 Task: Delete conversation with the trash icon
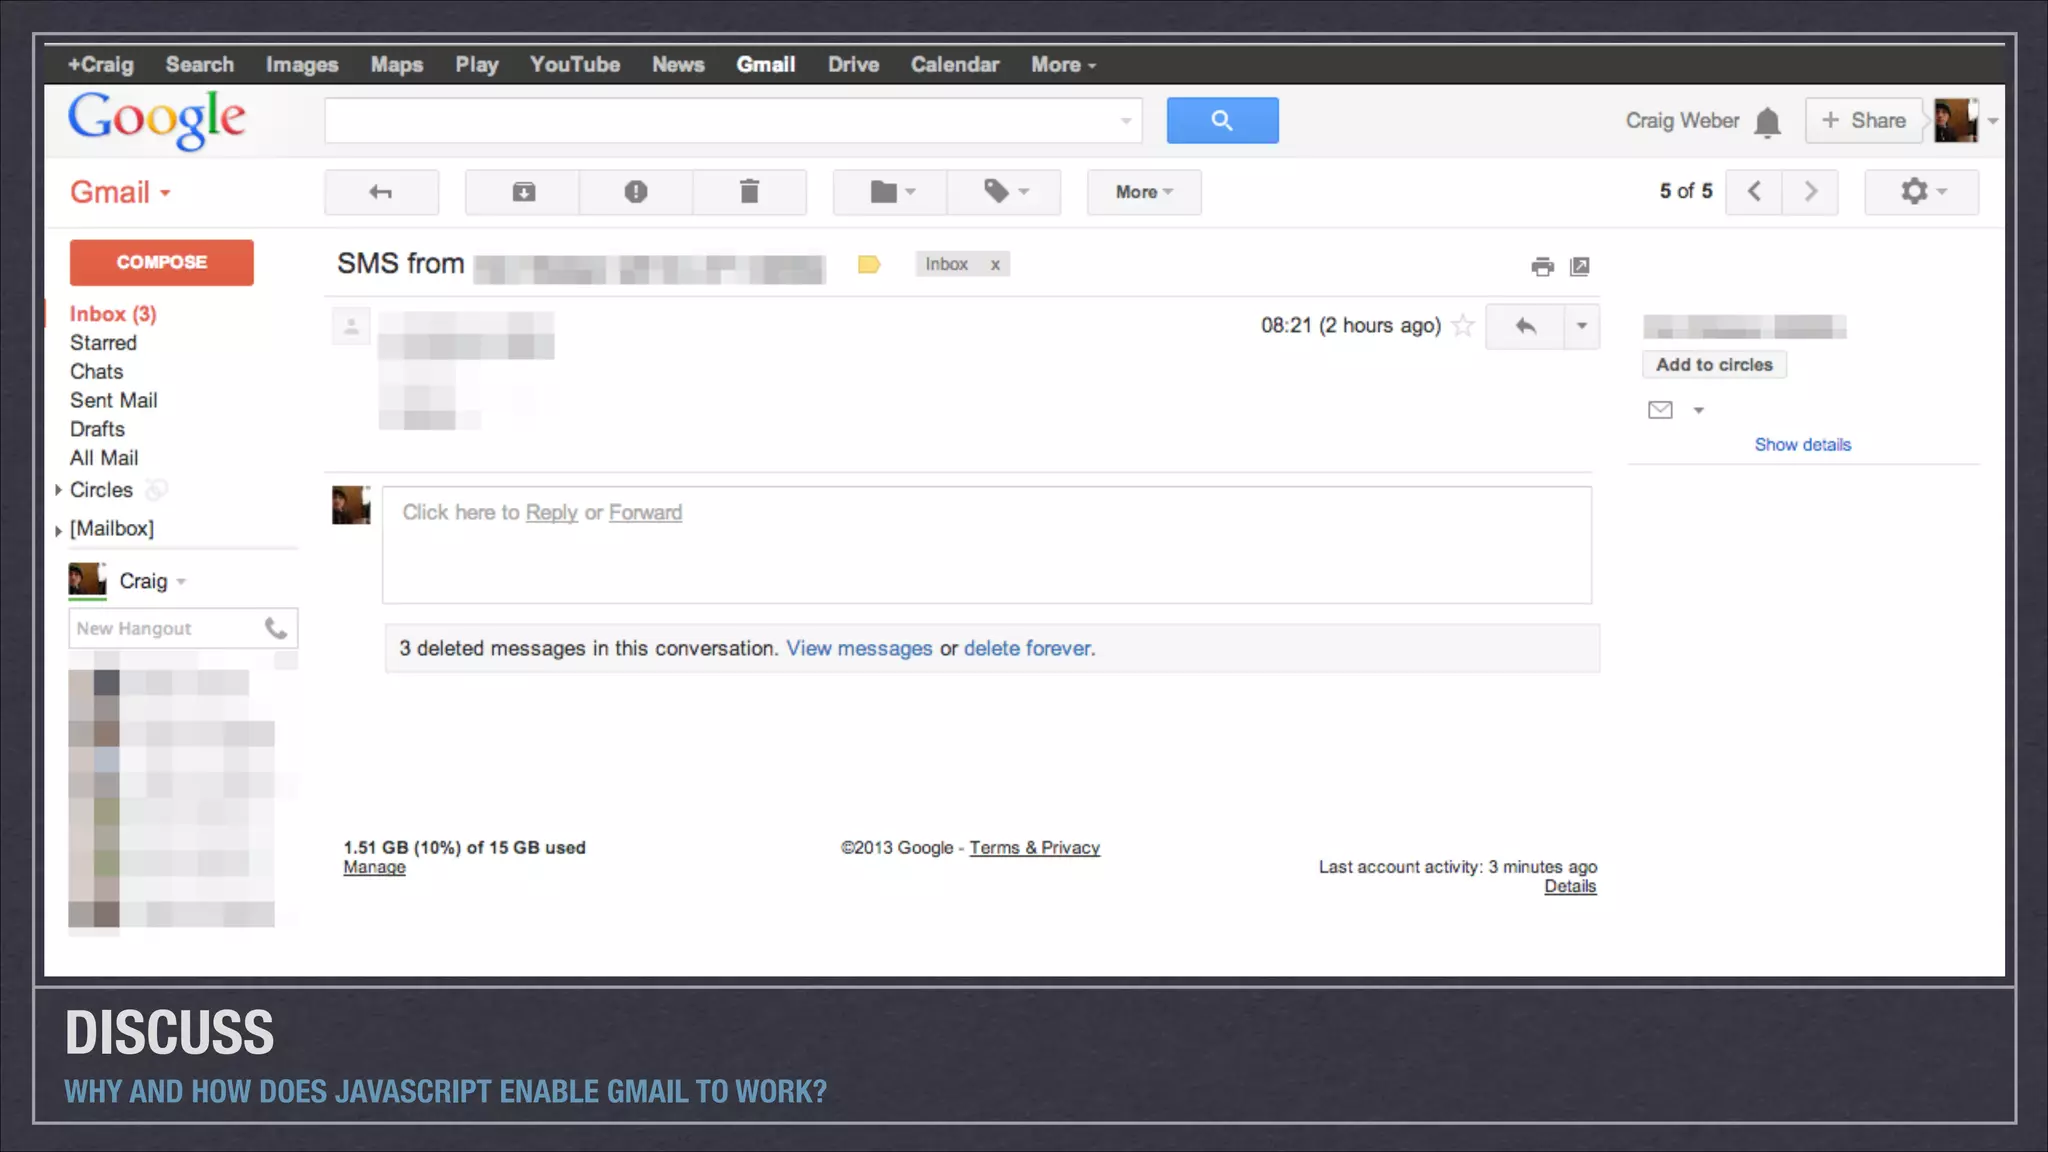[749, 192]
